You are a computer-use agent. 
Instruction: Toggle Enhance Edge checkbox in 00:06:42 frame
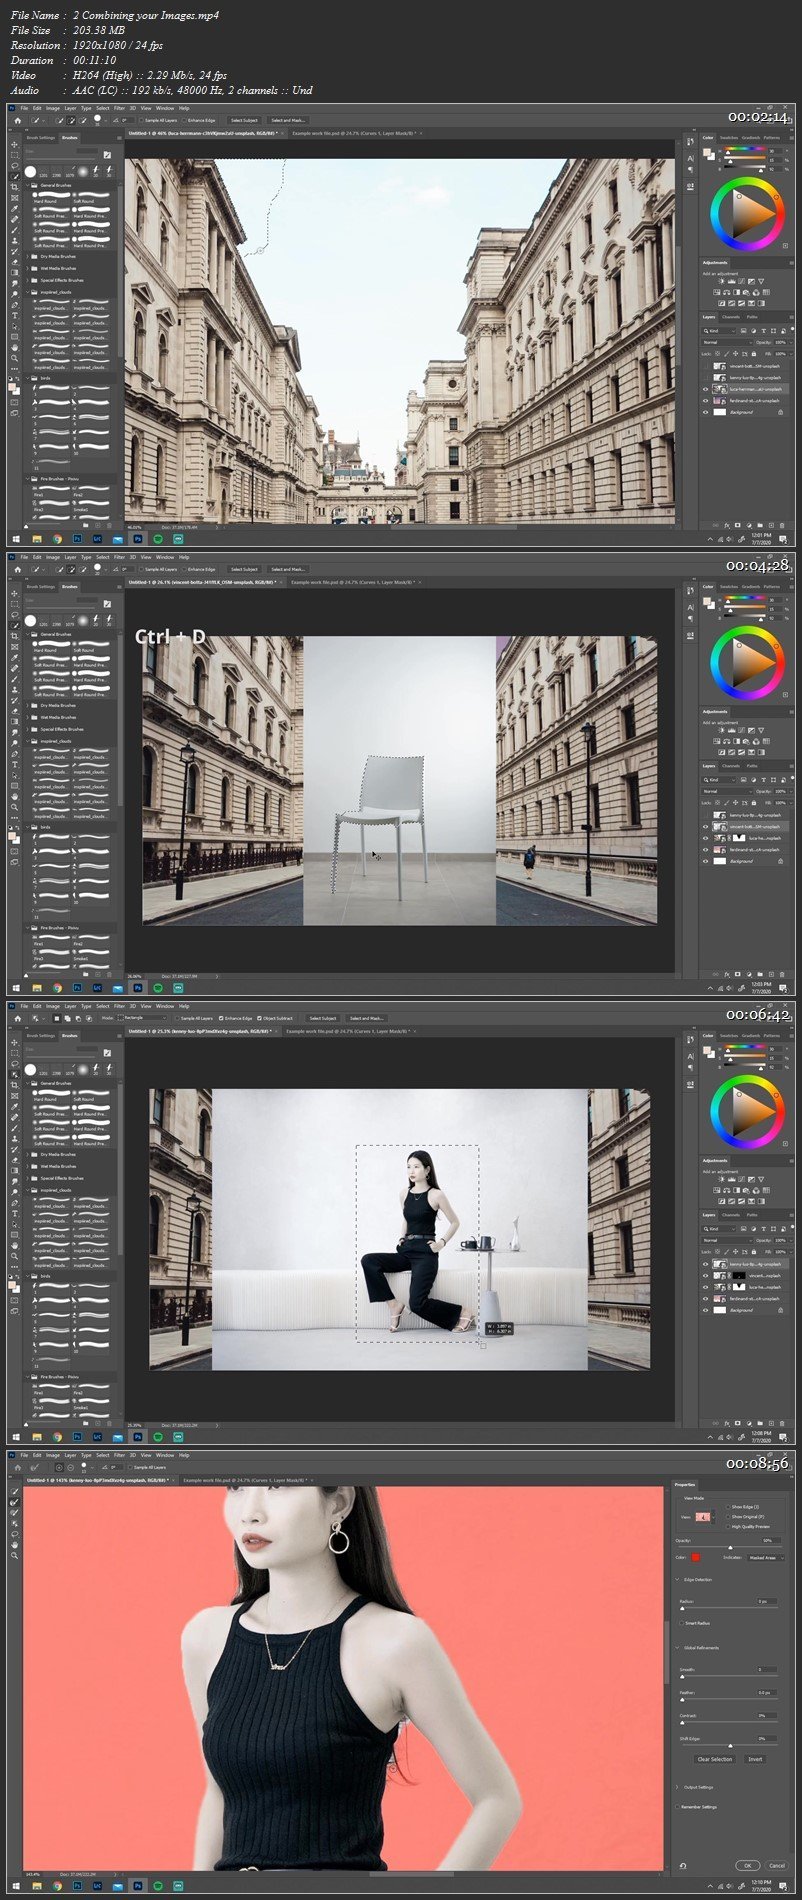click(222, 1018)
